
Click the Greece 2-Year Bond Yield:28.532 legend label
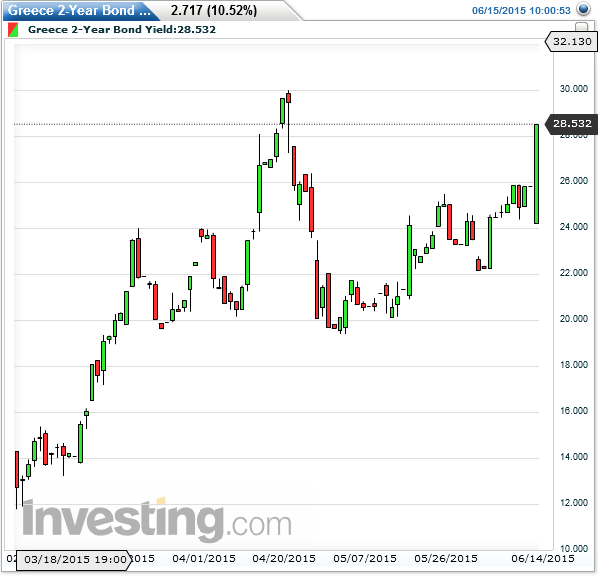click(x=122, y=29)
